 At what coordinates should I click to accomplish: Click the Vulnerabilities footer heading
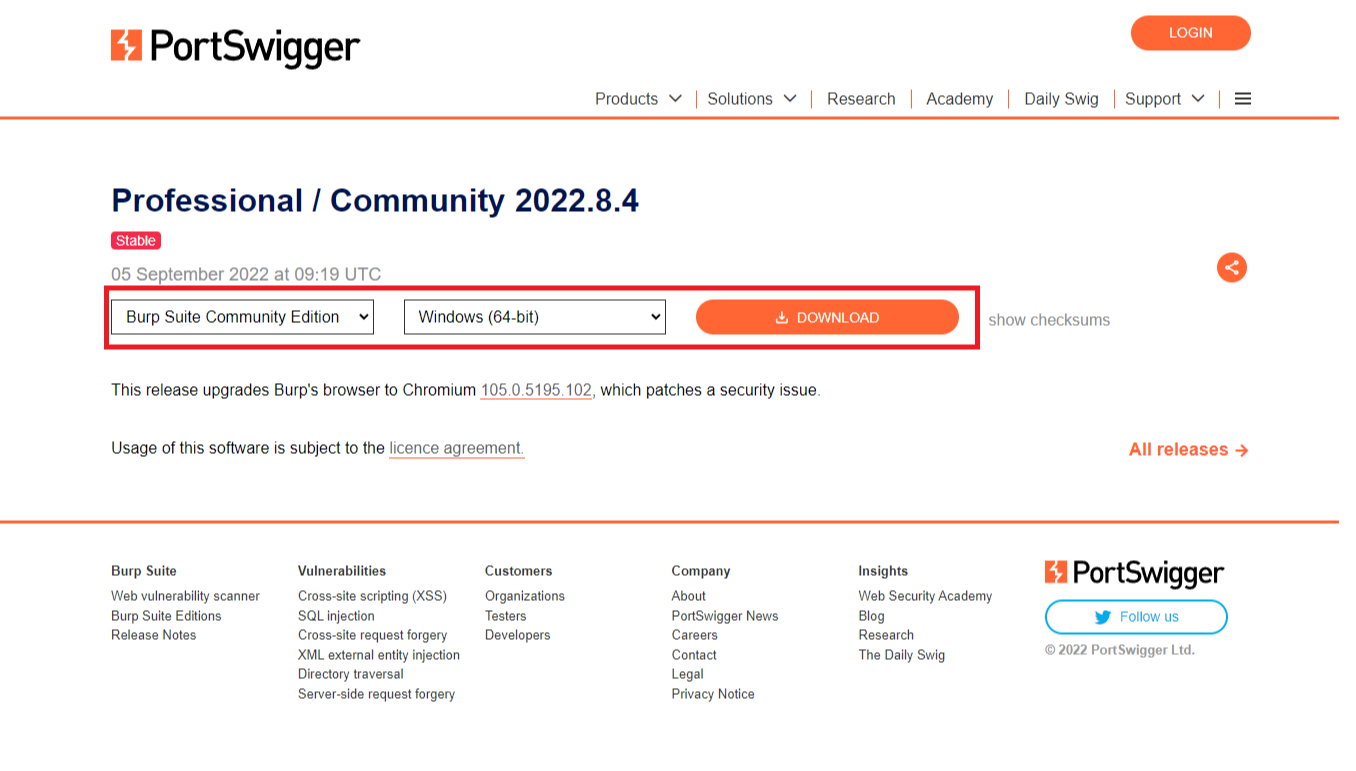pos(342,571)
